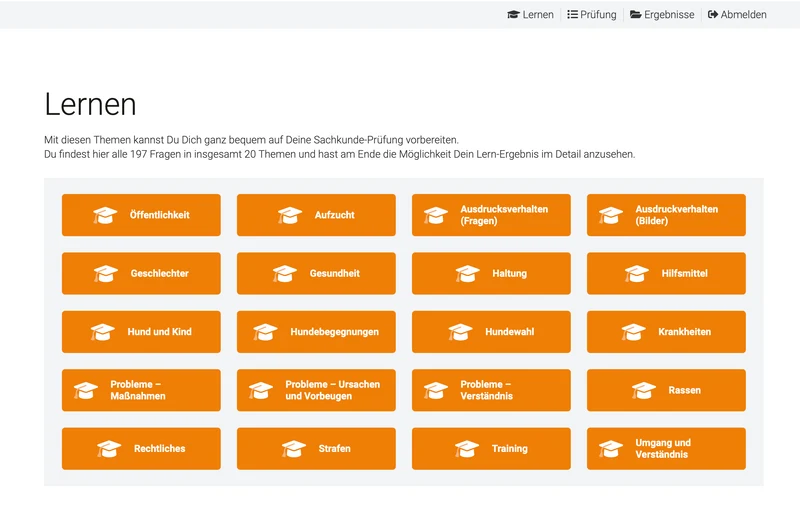Open Probleme – Ursachen und Vorbeugen topic

(316, 390)
